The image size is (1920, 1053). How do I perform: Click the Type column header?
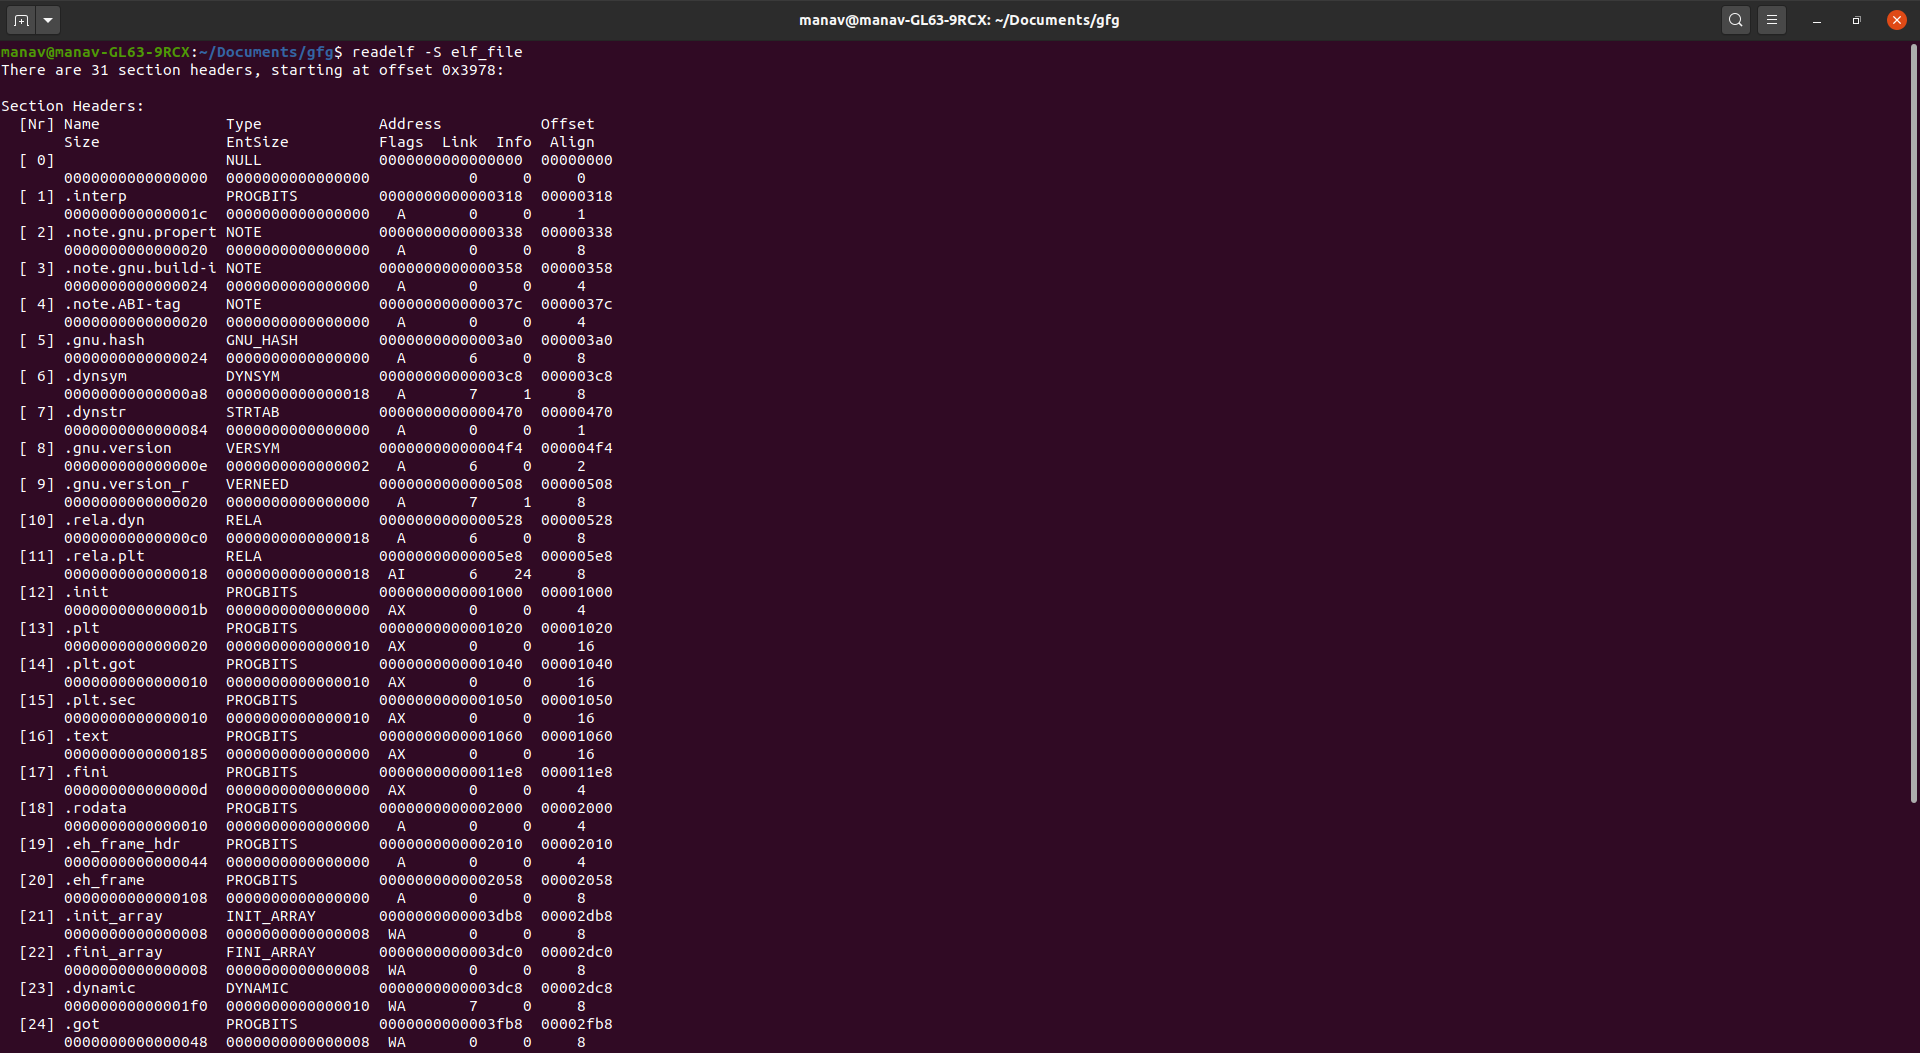click(x=244, y=124)
